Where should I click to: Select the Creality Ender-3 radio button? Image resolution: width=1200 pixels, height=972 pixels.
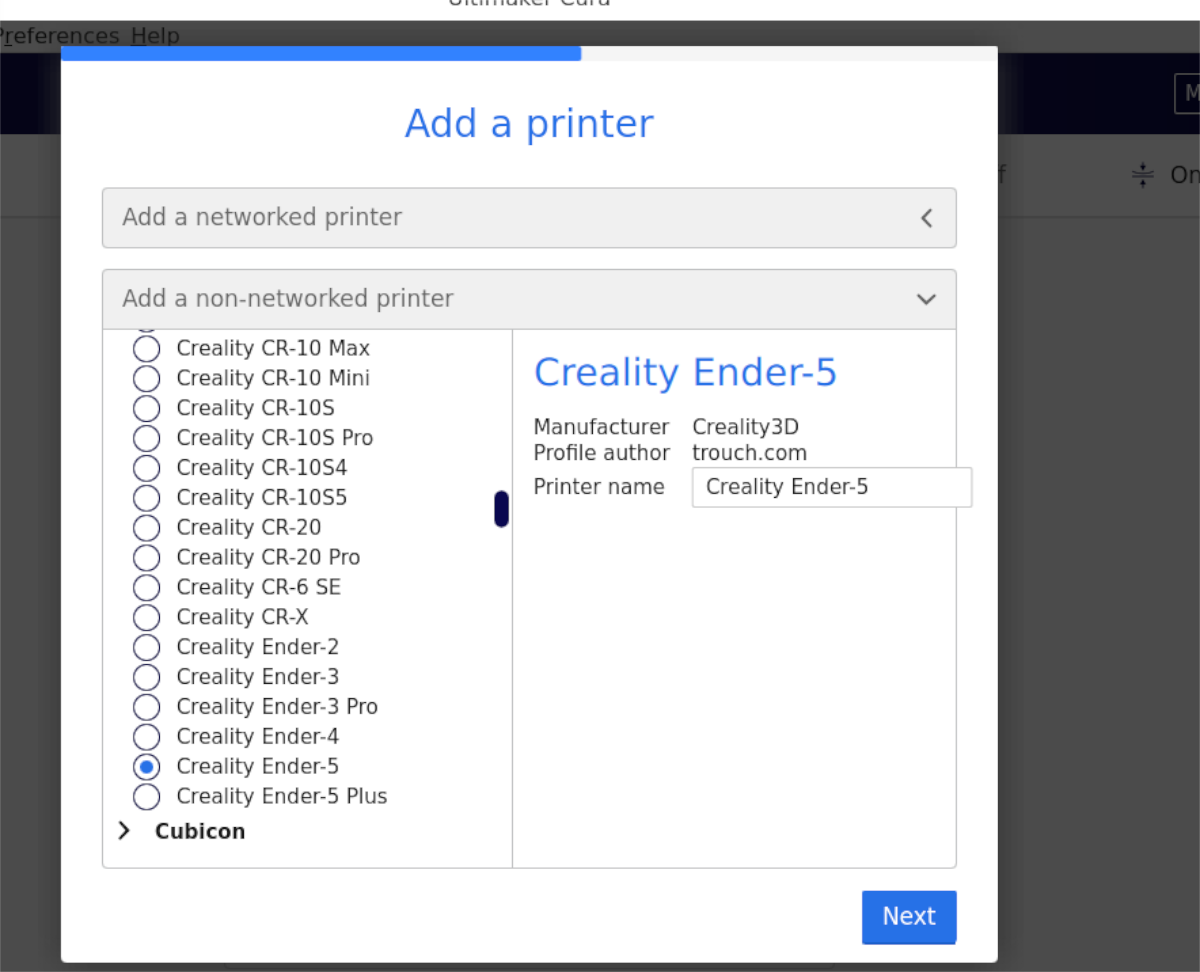pos(147,678)
